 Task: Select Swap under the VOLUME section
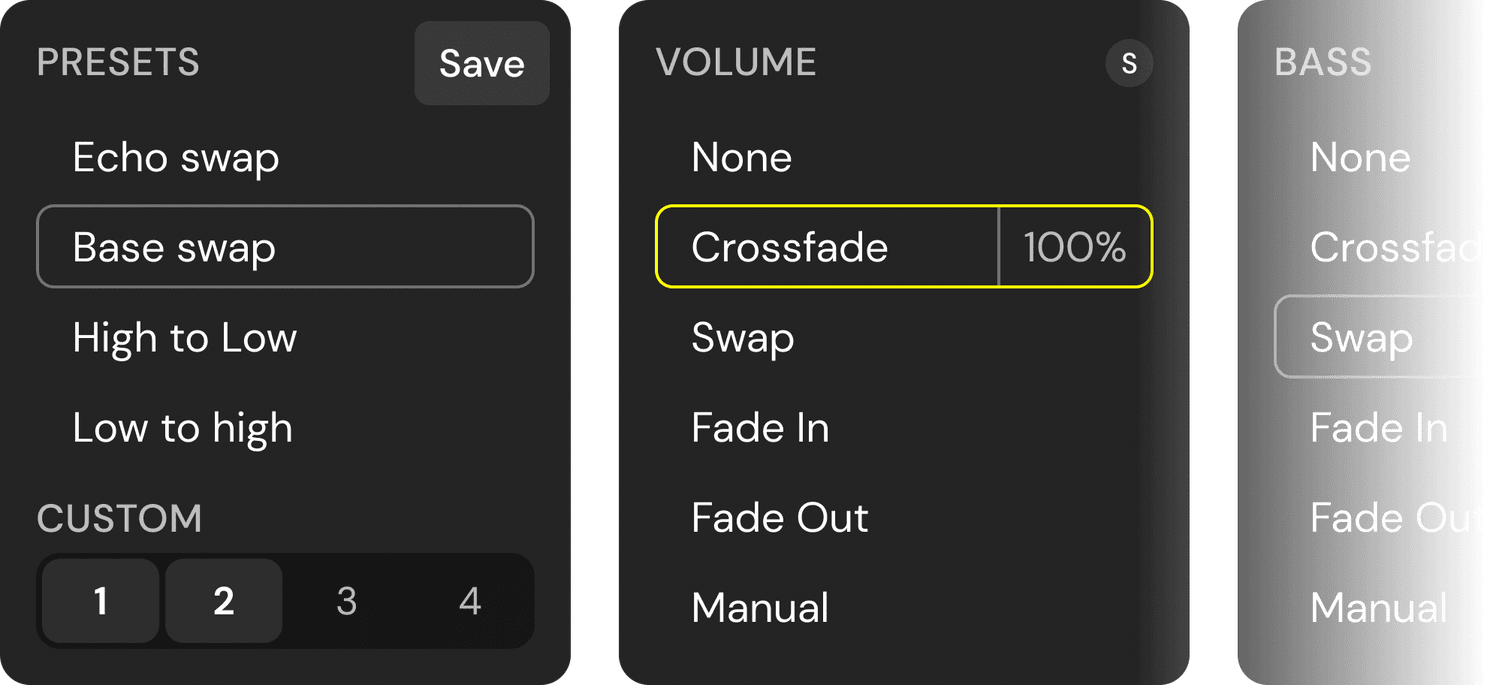click(741, 337)
